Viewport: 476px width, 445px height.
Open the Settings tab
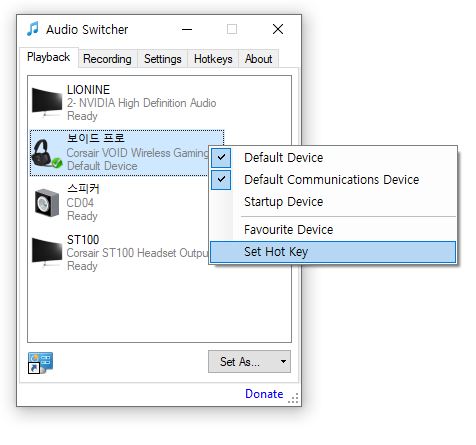point(163,59)
